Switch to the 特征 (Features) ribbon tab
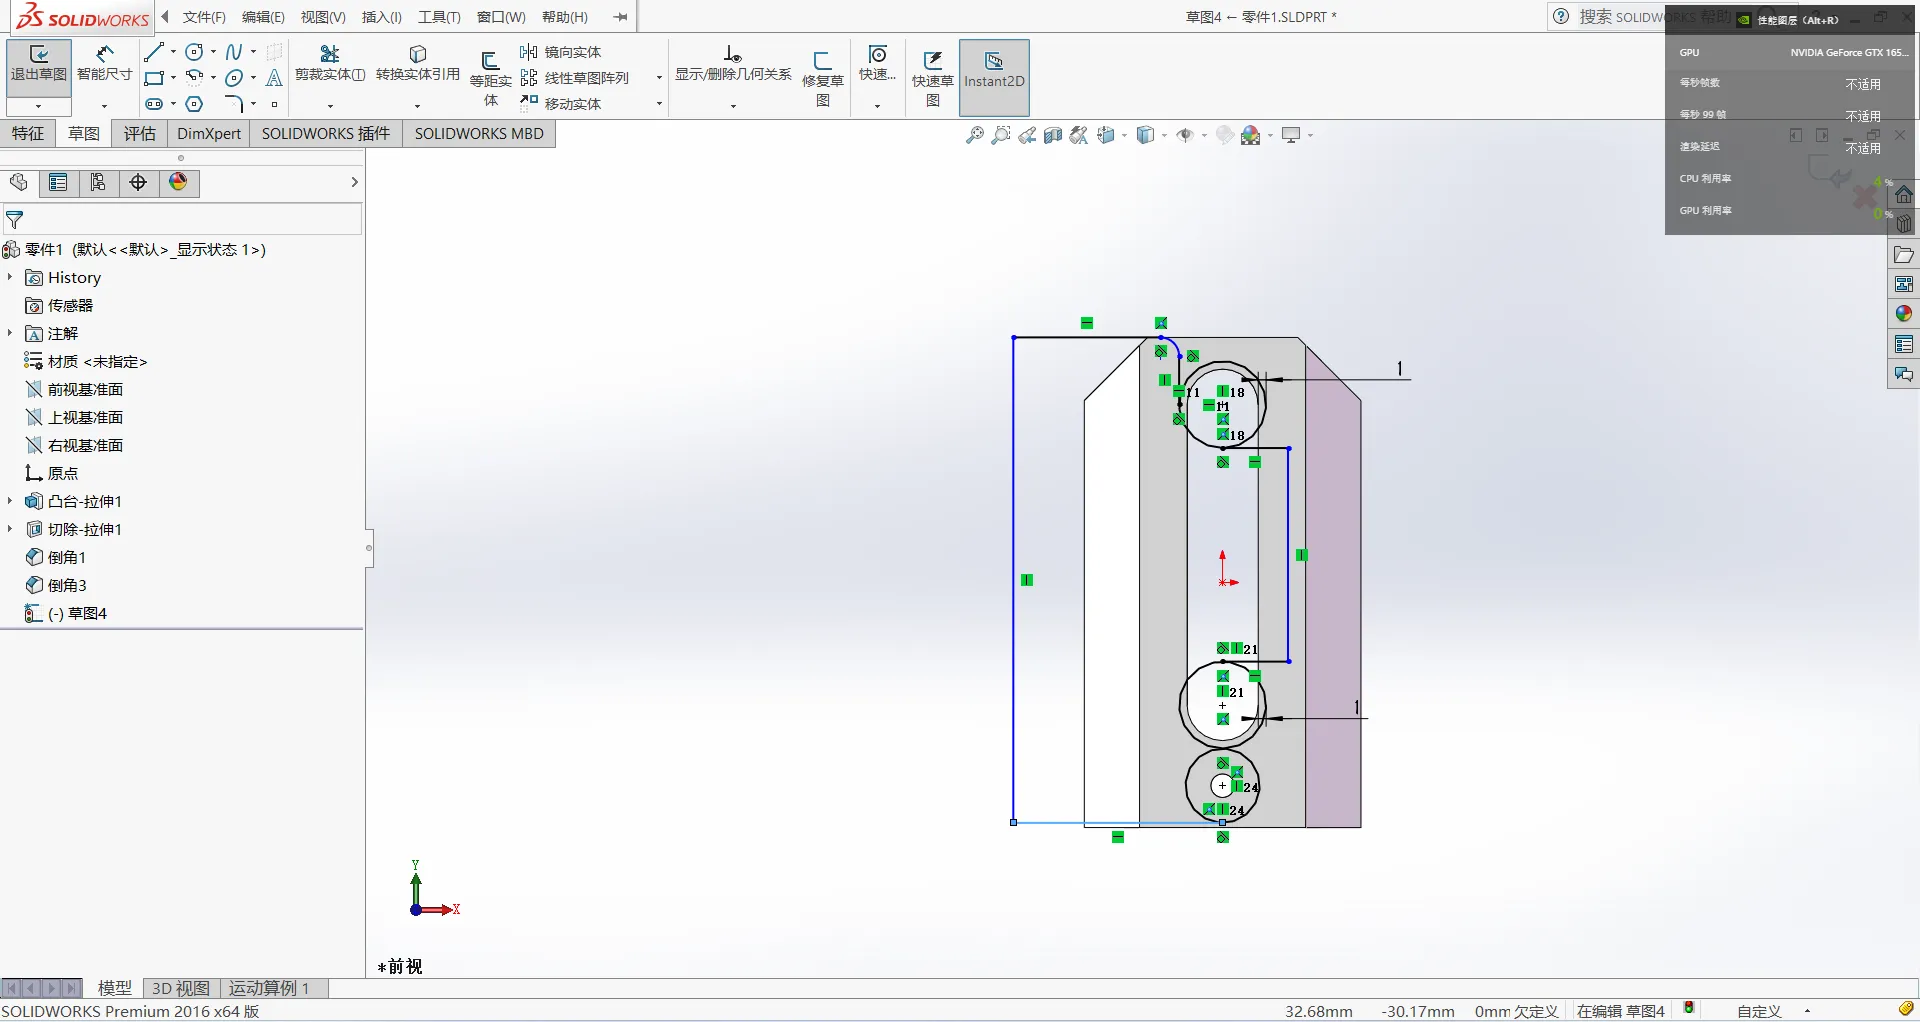Screen dimensions: 1920x1022 (x=28, y=134)
